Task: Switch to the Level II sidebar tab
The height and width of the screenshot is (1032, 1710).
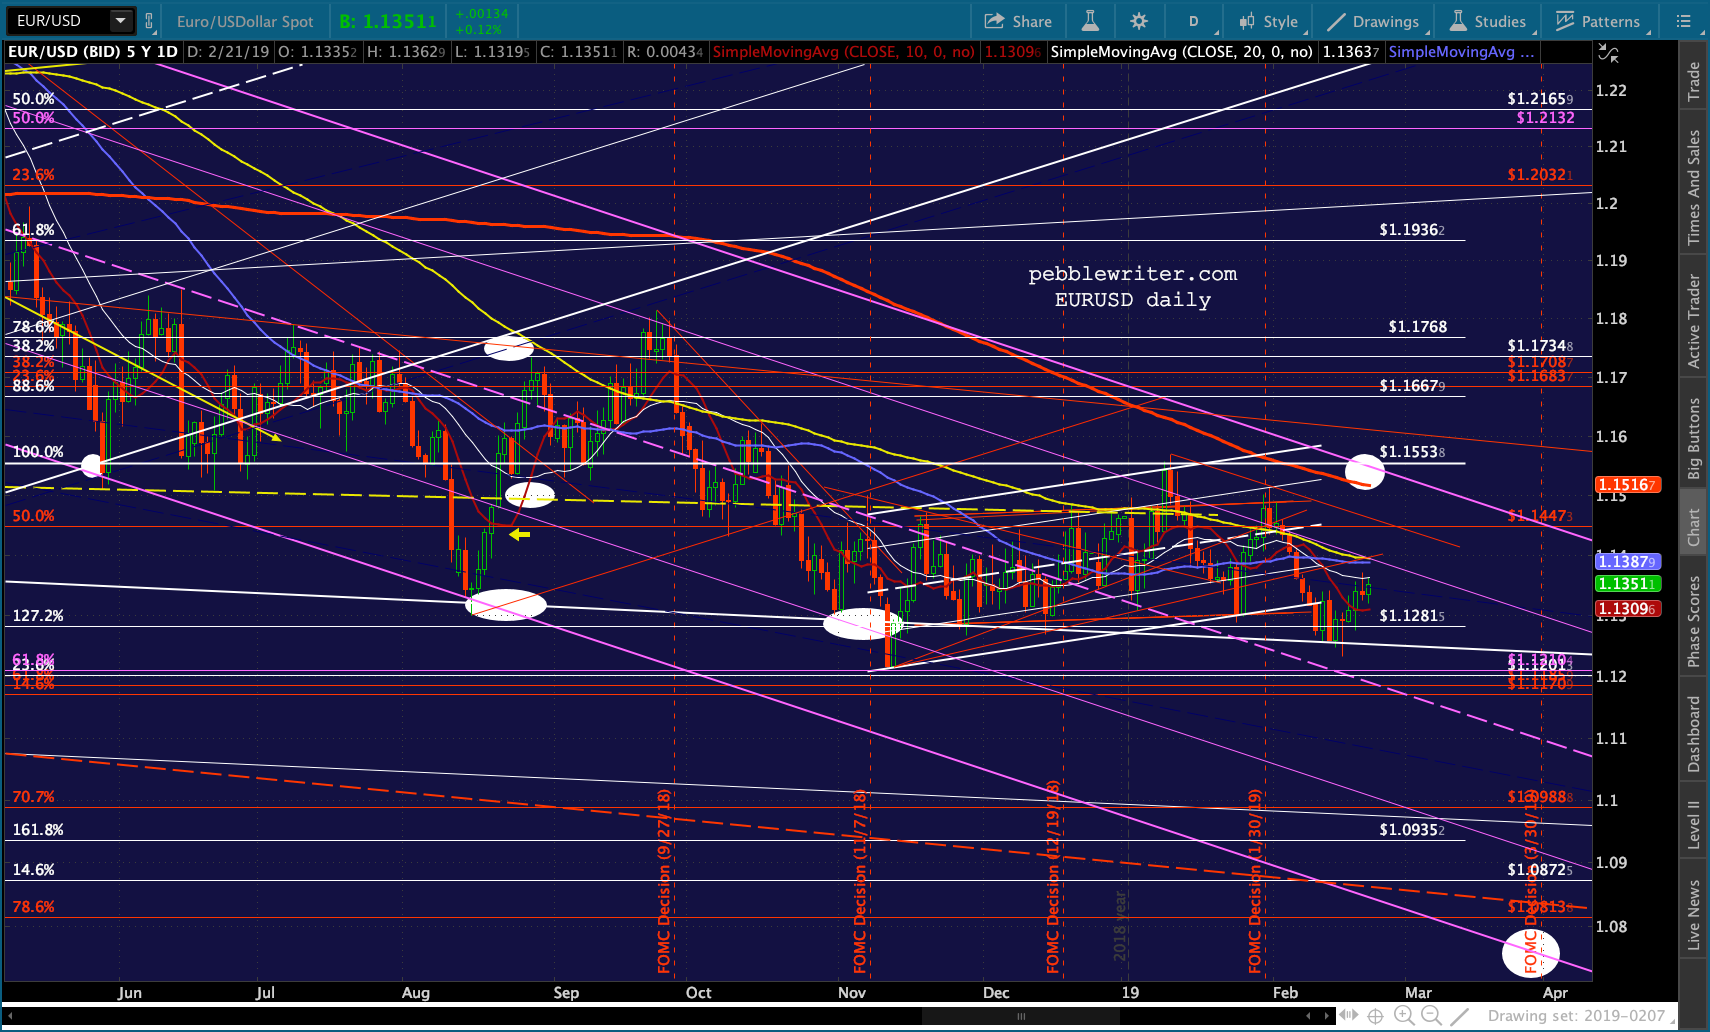Action: tap(1693, 824)
